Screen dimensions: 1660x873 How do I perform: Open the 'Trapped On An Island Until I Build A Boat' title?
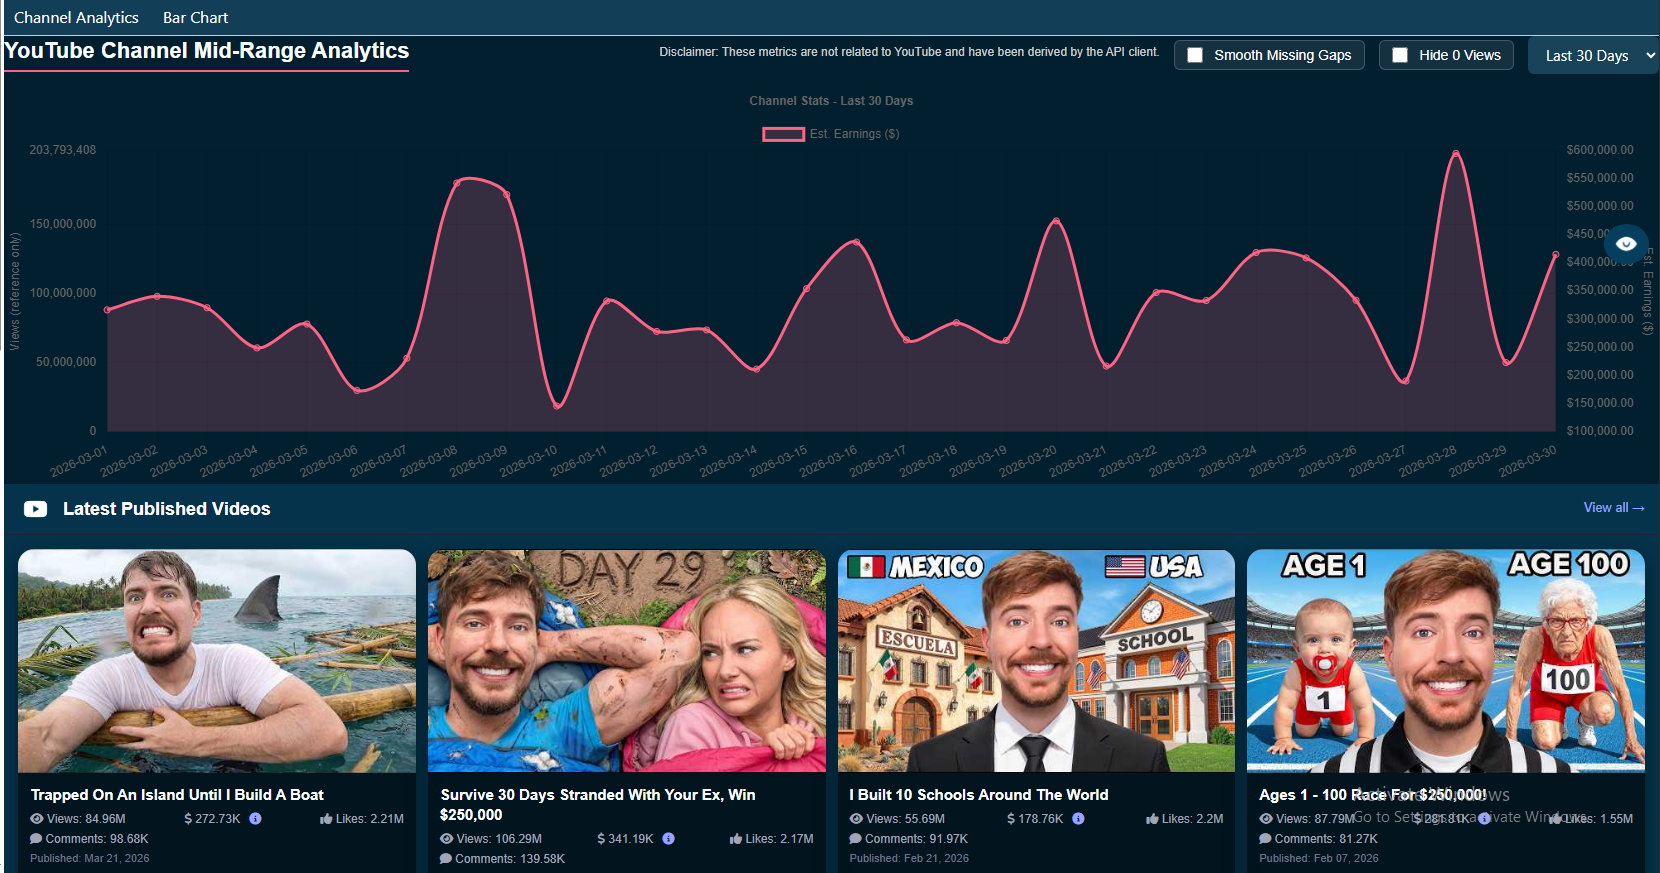click(177, 795)
